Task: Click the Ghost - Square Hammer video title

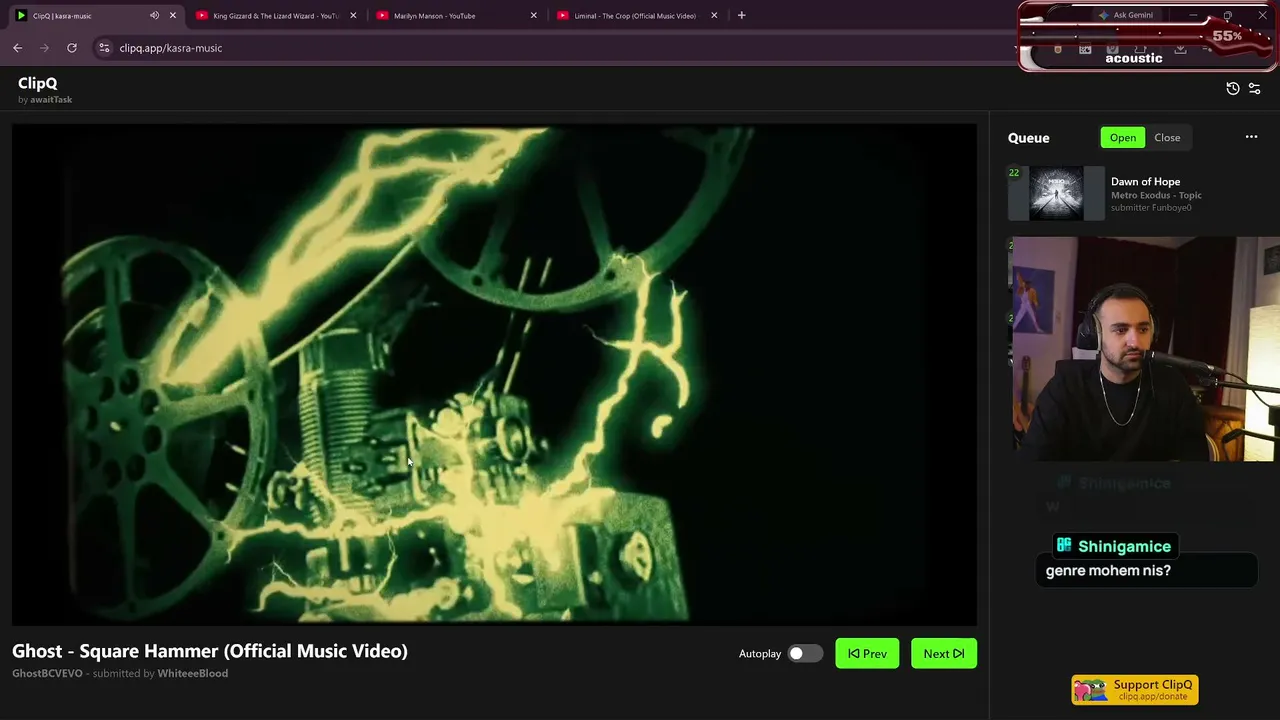Action: 210,651
